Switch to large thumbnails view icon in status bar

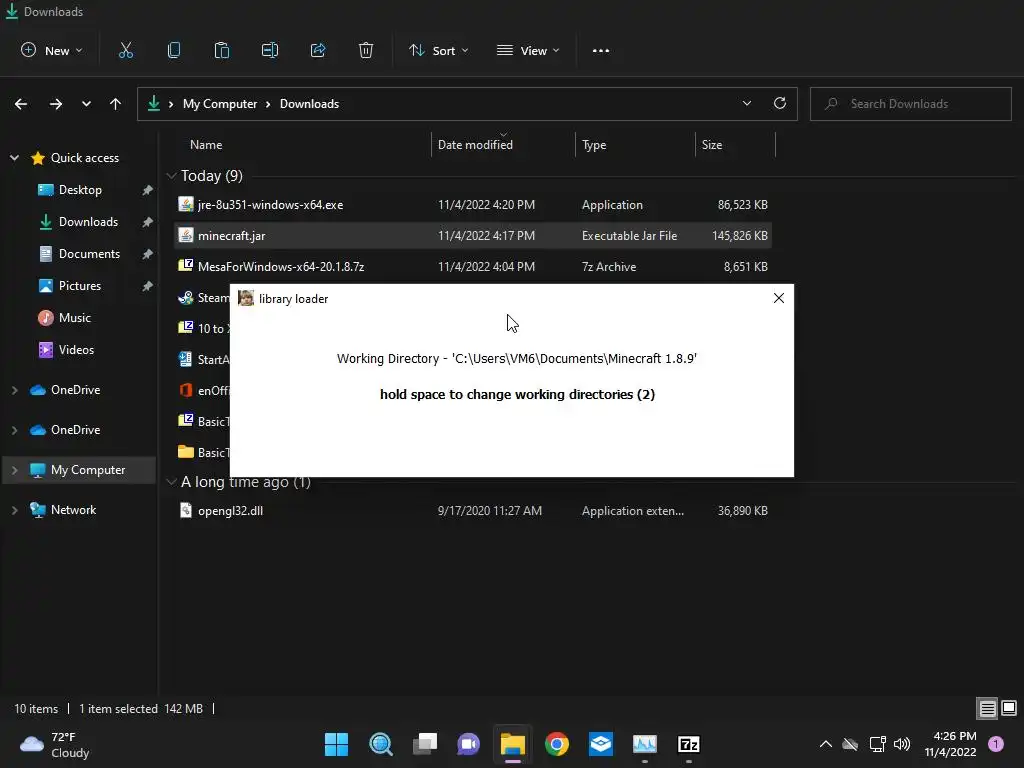(1009, 709)
